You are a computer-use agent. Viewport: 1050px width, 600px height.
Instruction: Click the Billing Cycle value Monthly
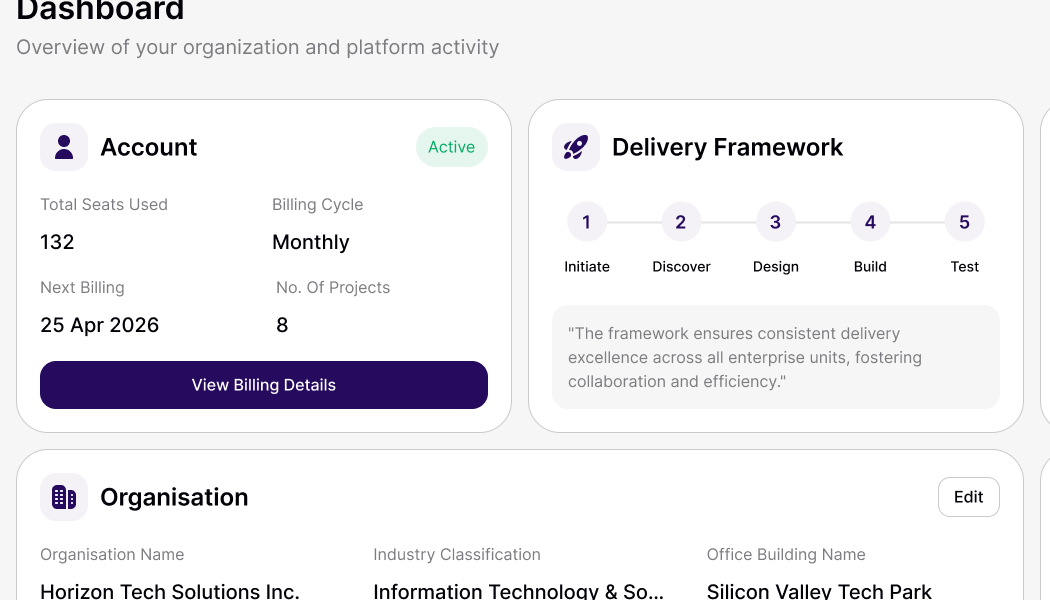coord(311,242)
